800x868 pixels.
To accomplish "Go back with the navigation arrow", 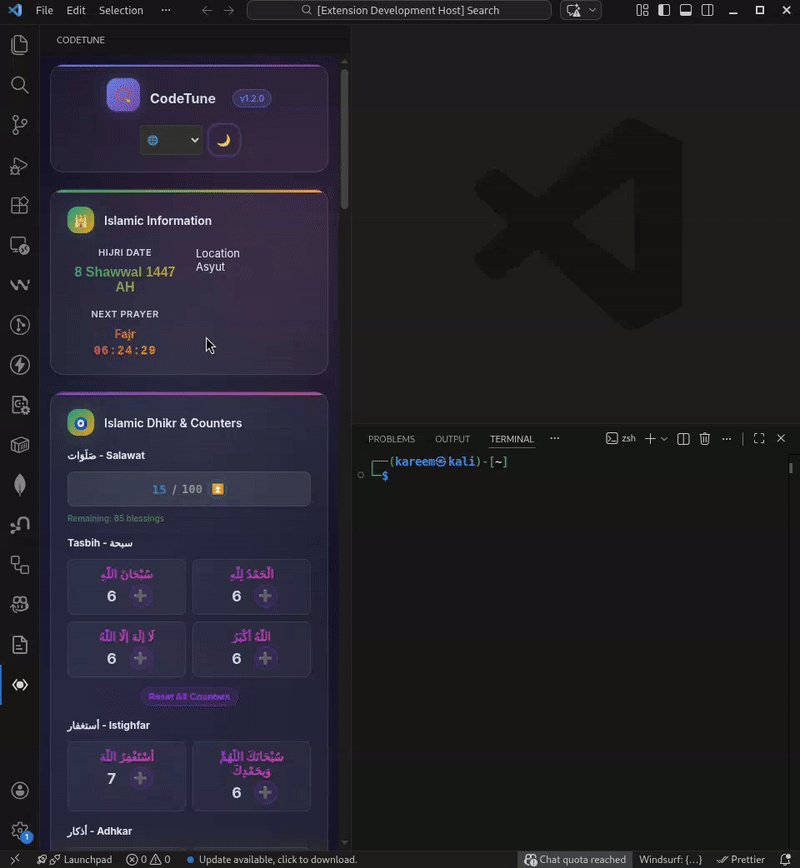I will click(207, 10).
